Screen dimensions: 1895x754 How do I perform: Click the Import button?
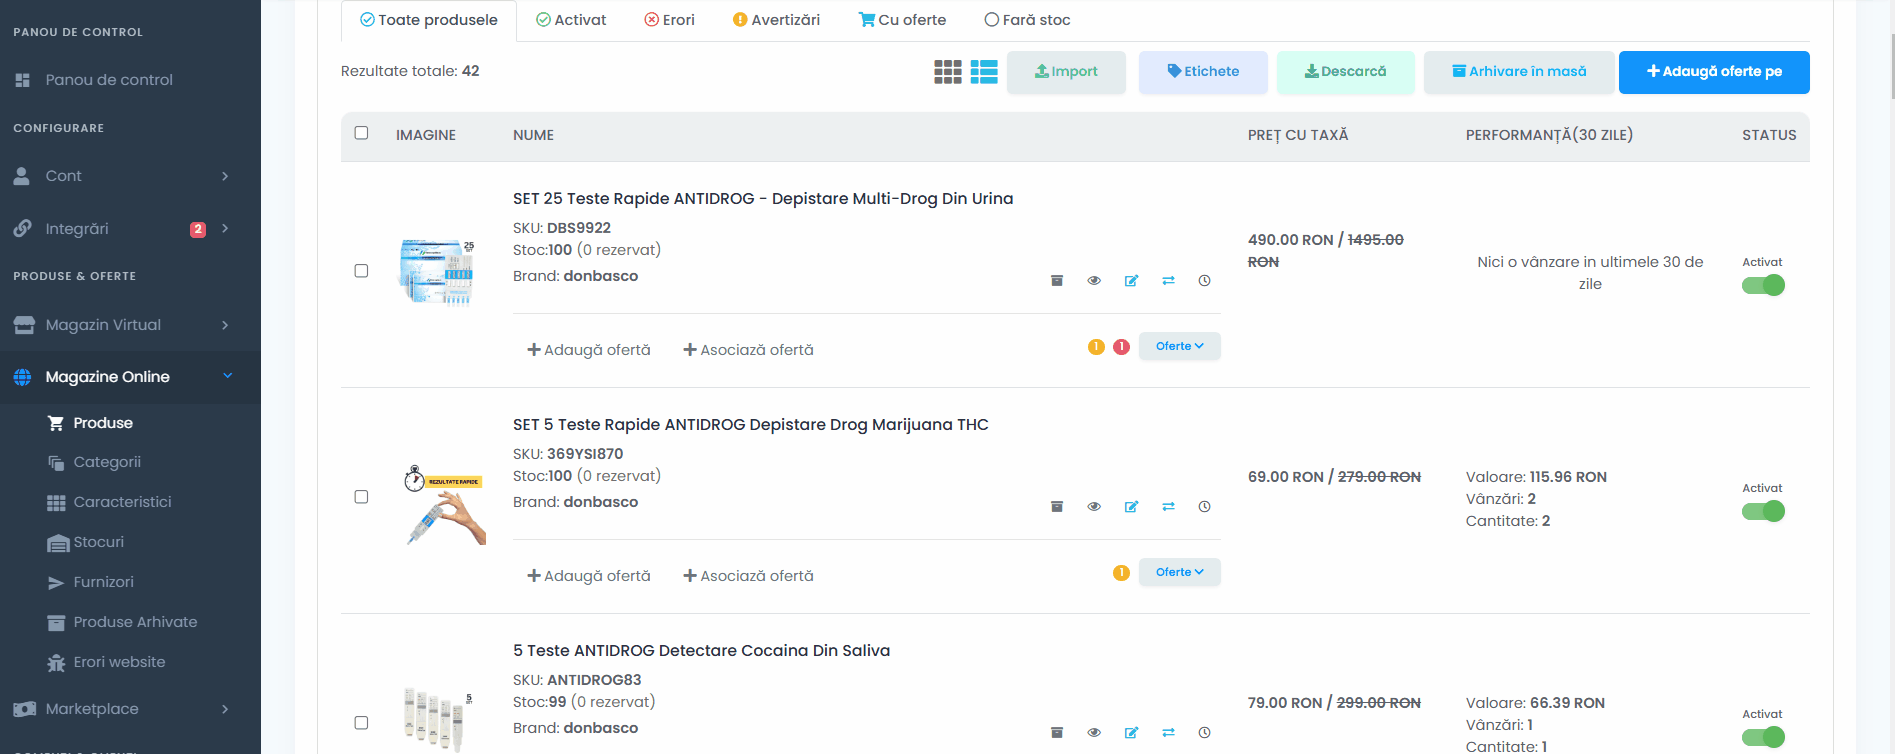[x=1066, y=72]
